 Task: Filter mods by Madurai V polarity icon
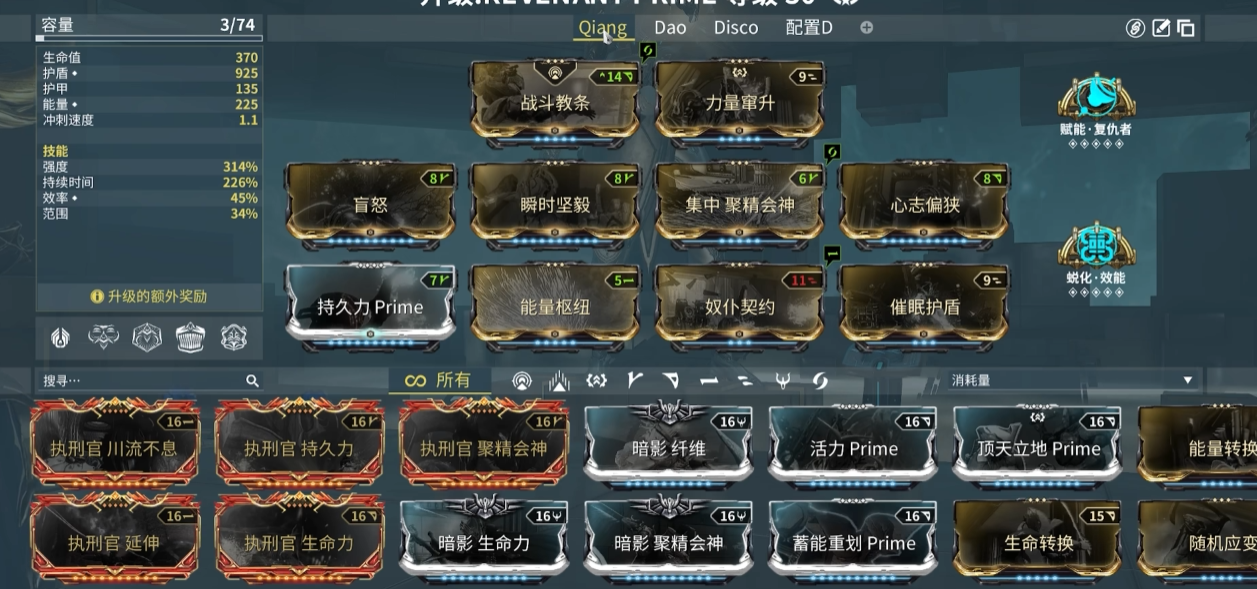click(x=634, y=381)
